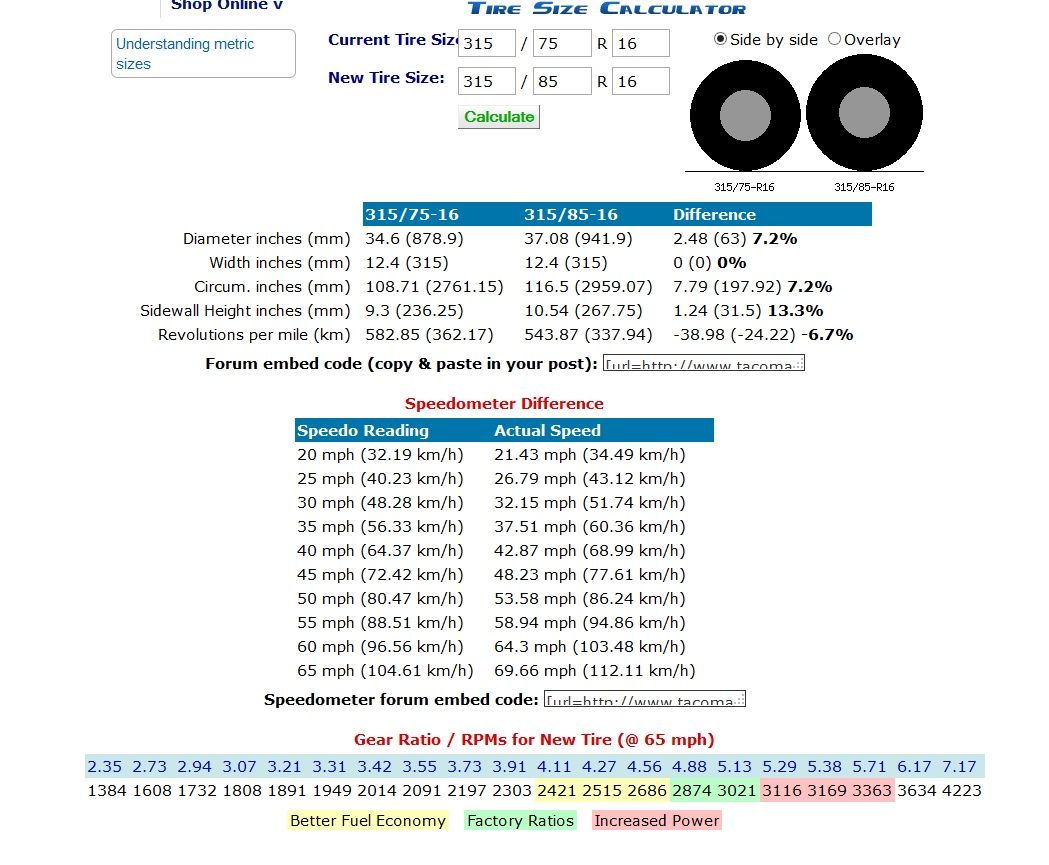Select the Forum embed code text box
Screen dimensions: 1049x865
pos(703,364)
